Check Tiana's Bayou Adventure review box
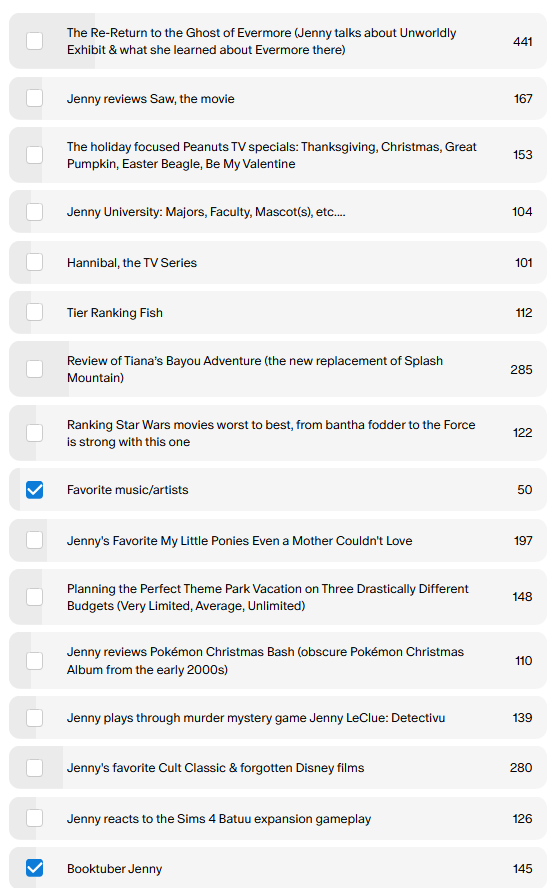The image size is (552, 888). [35, 369]
